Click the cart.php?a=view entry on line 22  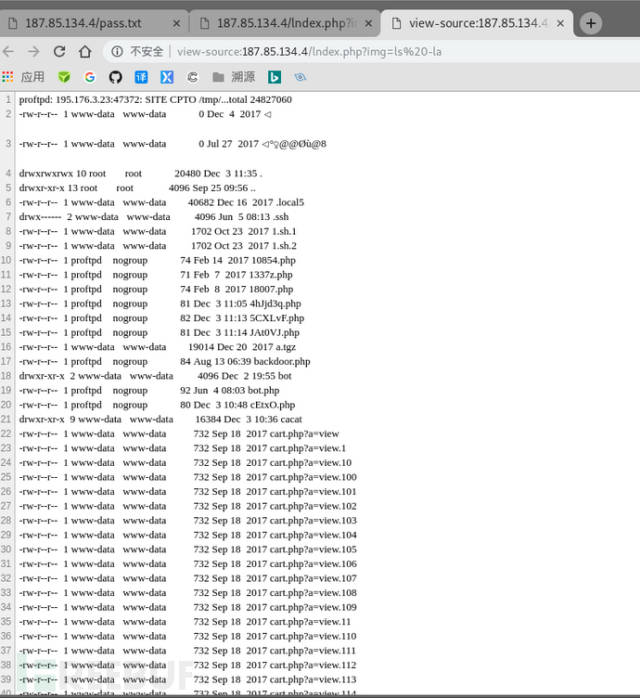point(304,434)
